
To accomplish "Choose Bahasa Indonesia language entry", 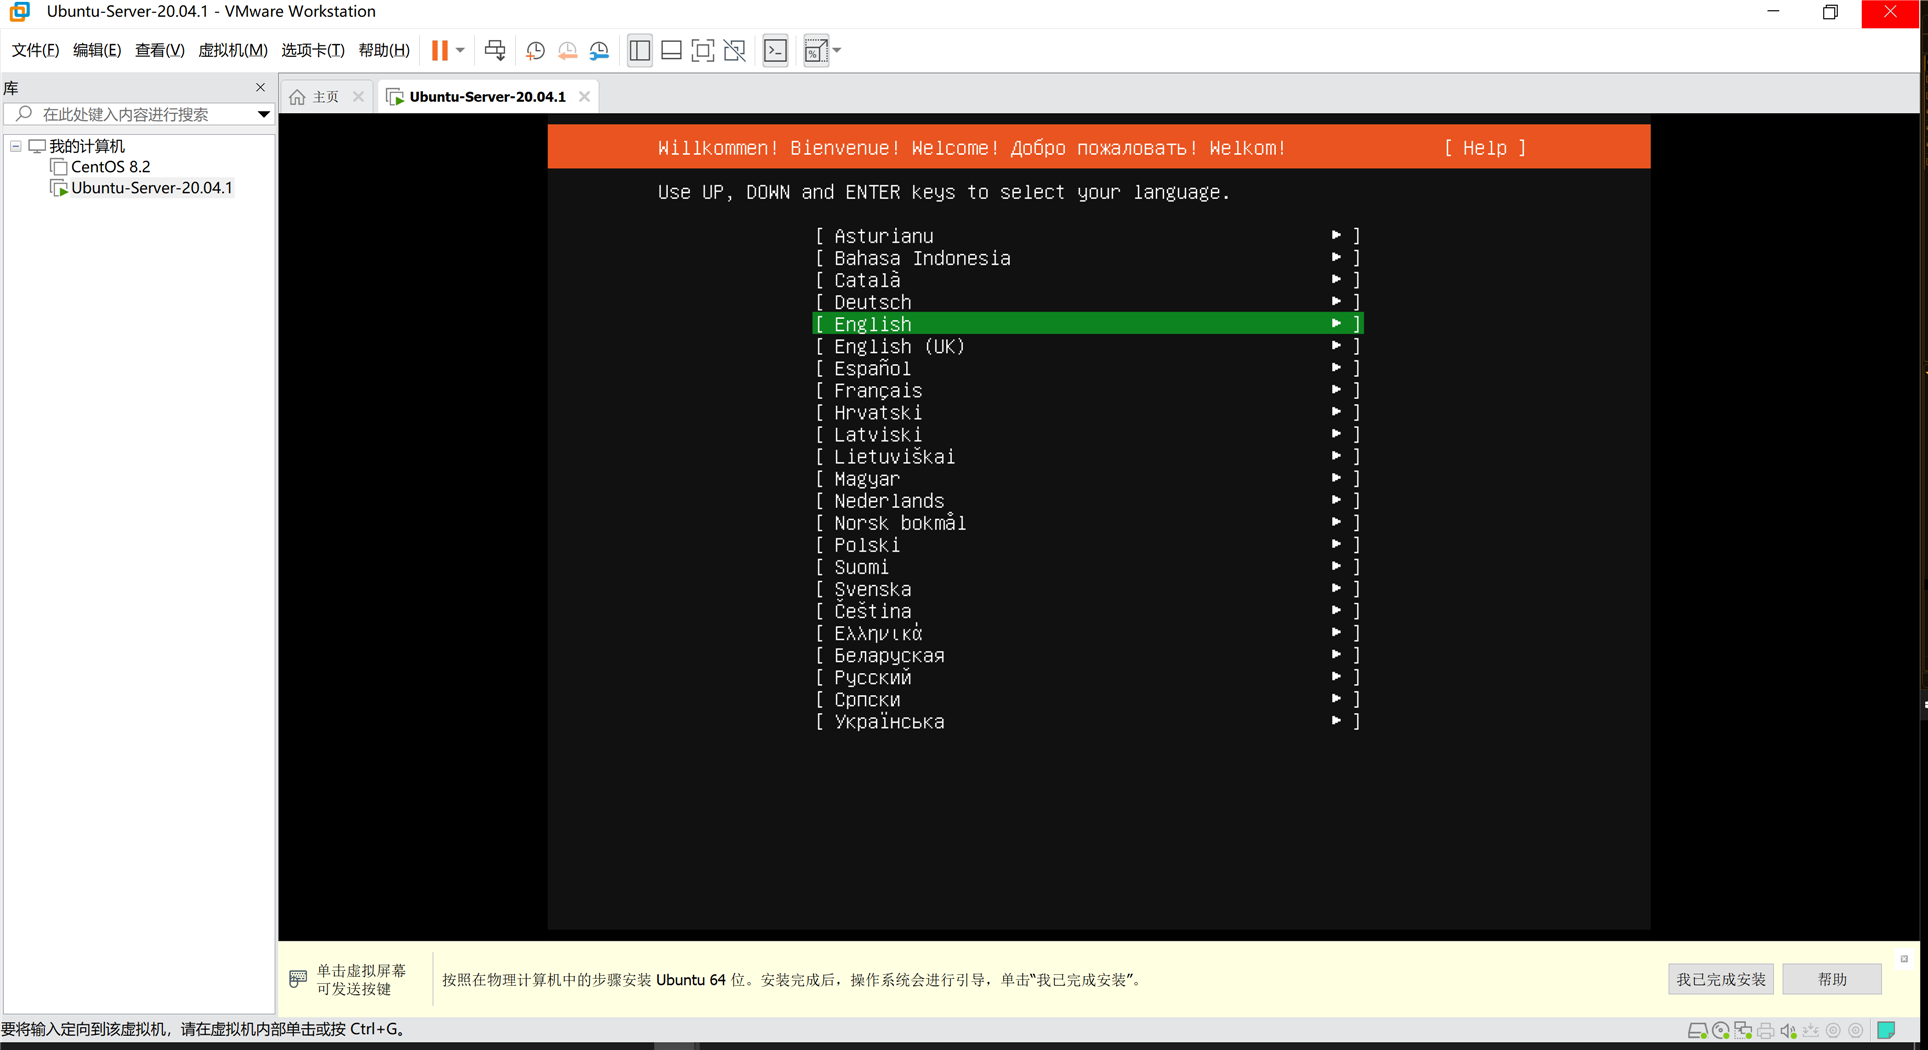I will click(1088, 258).
